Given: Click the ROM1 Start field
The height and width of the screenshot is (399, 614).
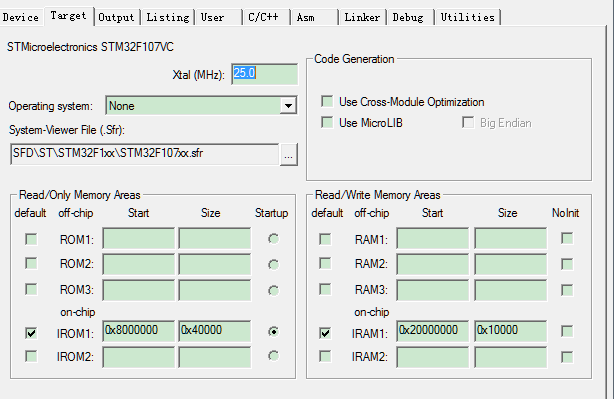Looking at the screenshot, I should [139, 238].
